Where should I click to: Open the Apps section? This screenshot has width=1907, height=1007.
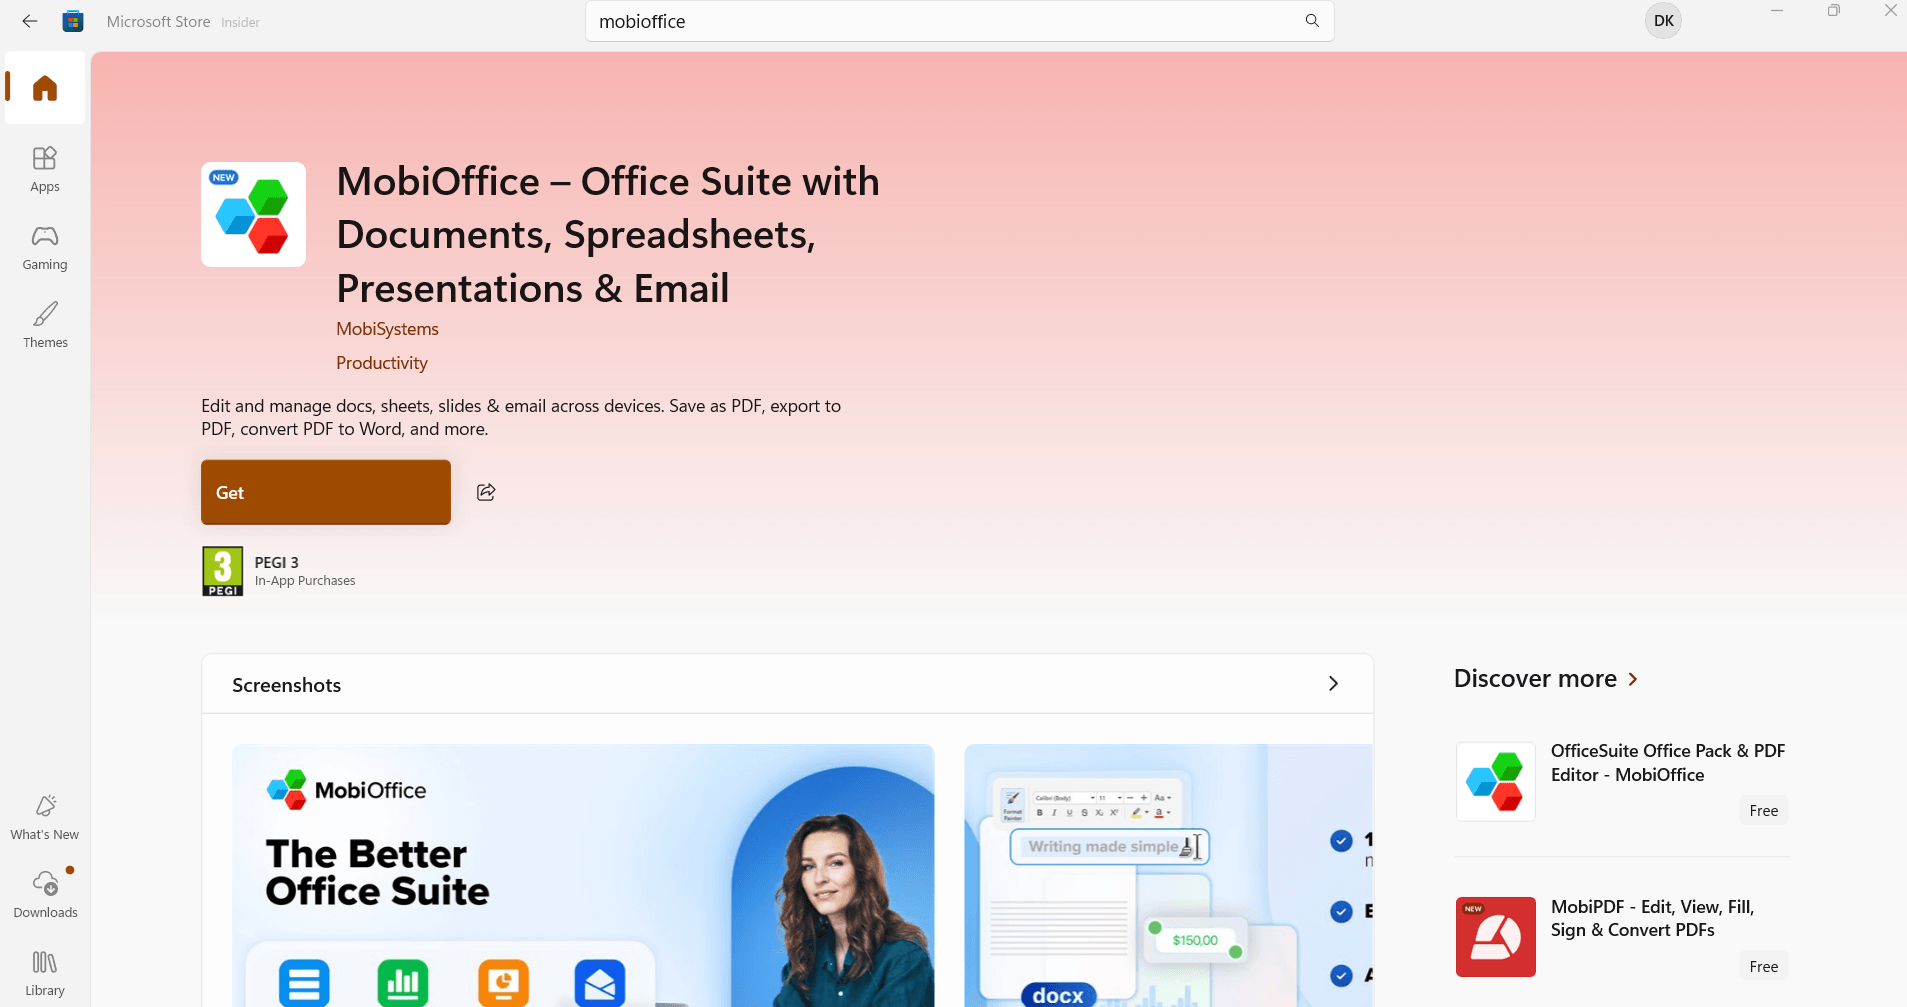point(45,169)
